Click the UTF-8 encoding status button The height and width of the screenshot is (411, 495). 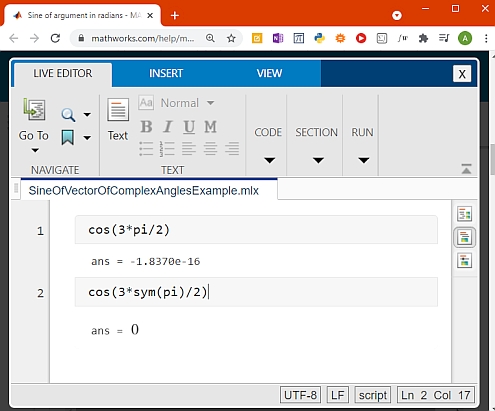click(300, 395)
